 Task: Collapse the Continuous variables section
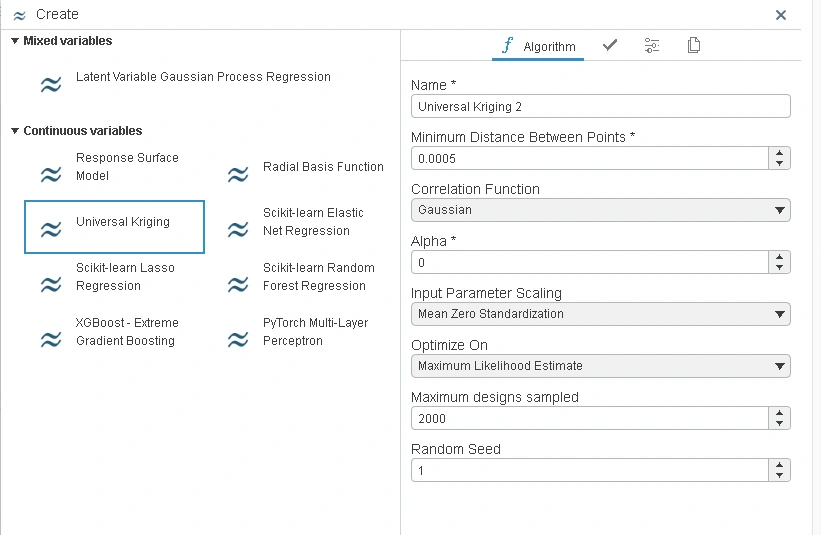click(x=15, y=131)
